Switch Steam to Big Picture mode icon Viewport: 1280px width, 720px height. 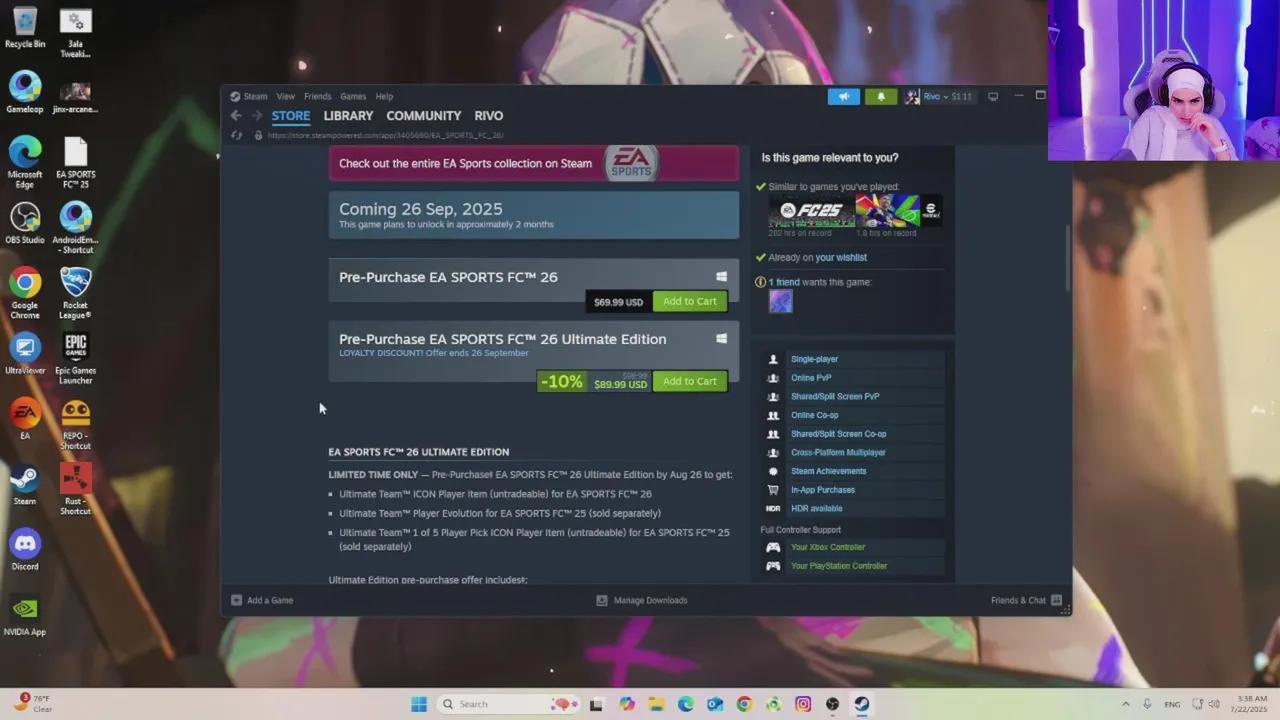coord(993,96)
